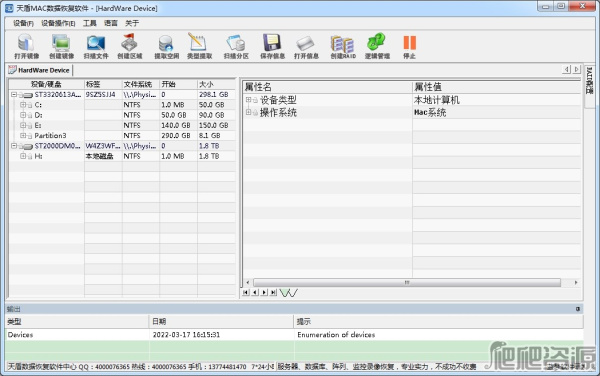The image size is (600, 376).
Task: Expand the D: partition node
Action: pyautogui.click(x=23, y=115)
